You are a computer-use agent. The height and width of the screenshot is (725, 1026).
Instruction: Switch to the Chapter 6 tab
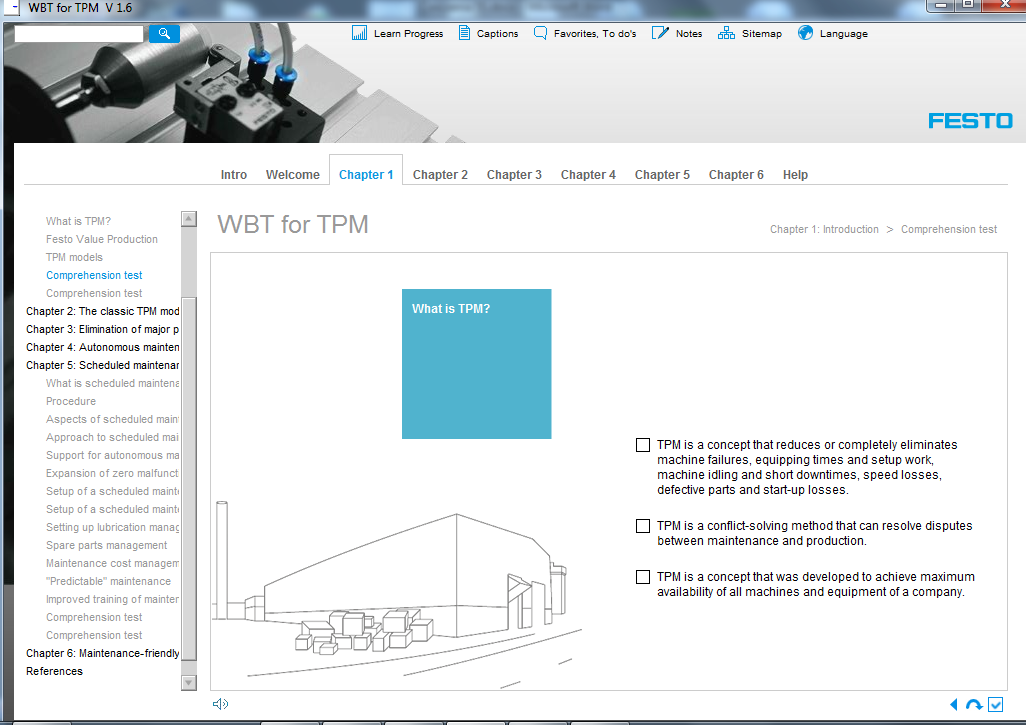pos(736,175)
